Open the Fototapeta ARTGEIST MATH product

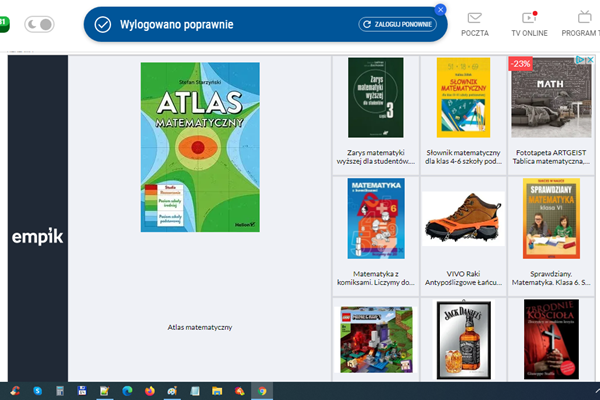[x=550, y=98]
